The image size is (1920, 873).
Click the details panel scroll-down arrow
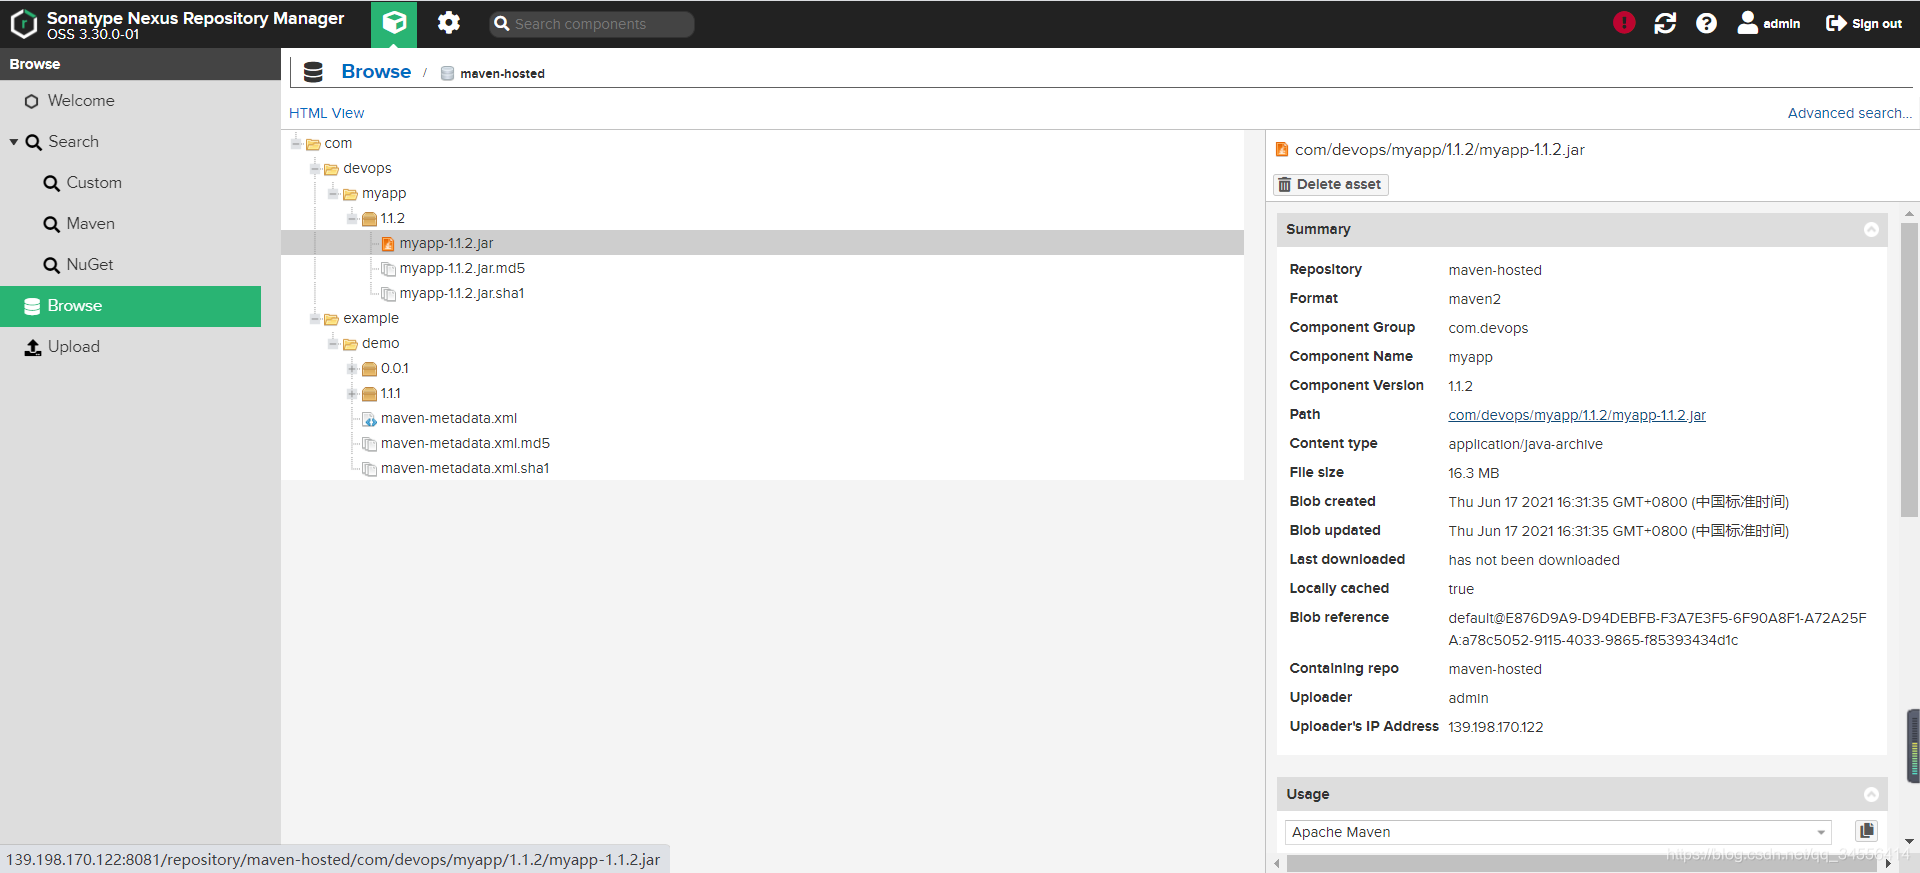[x=1909, y=842]
